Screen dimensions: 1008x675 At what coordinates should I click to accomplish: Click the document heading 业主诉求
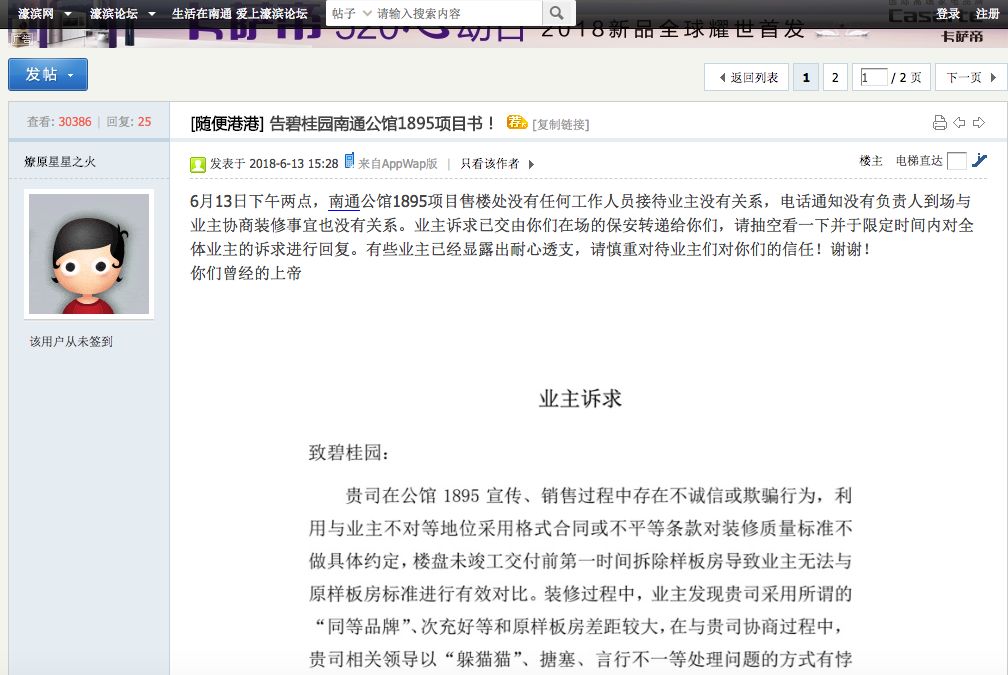tap(580, 399)
